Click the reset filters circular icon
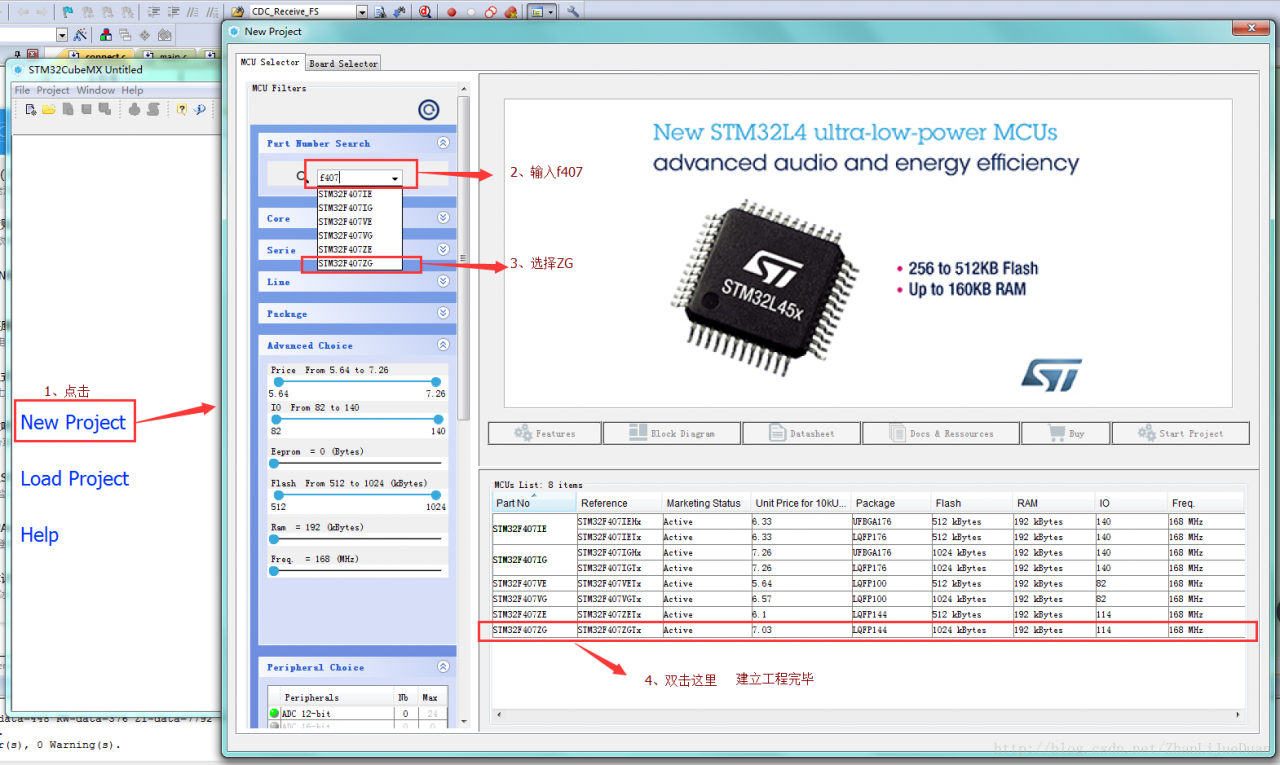Image resolution: width=1280 pixels, height=765 pixels. (429, 110)
